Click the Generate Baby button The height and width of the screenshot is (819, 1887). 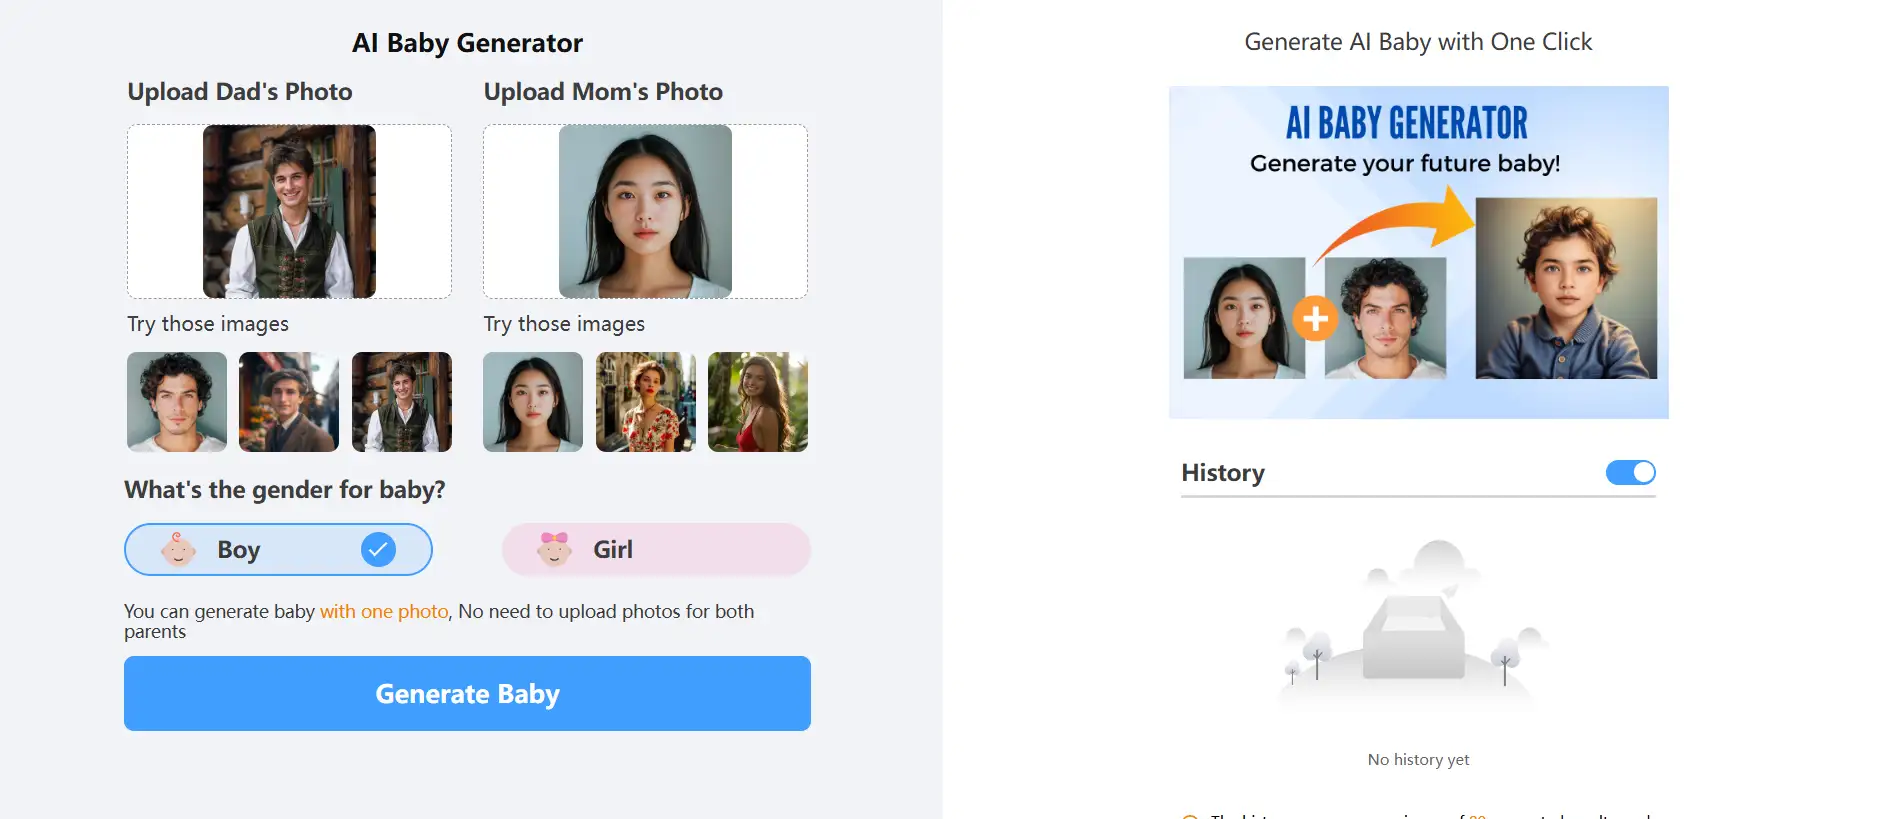pos(467,693)
